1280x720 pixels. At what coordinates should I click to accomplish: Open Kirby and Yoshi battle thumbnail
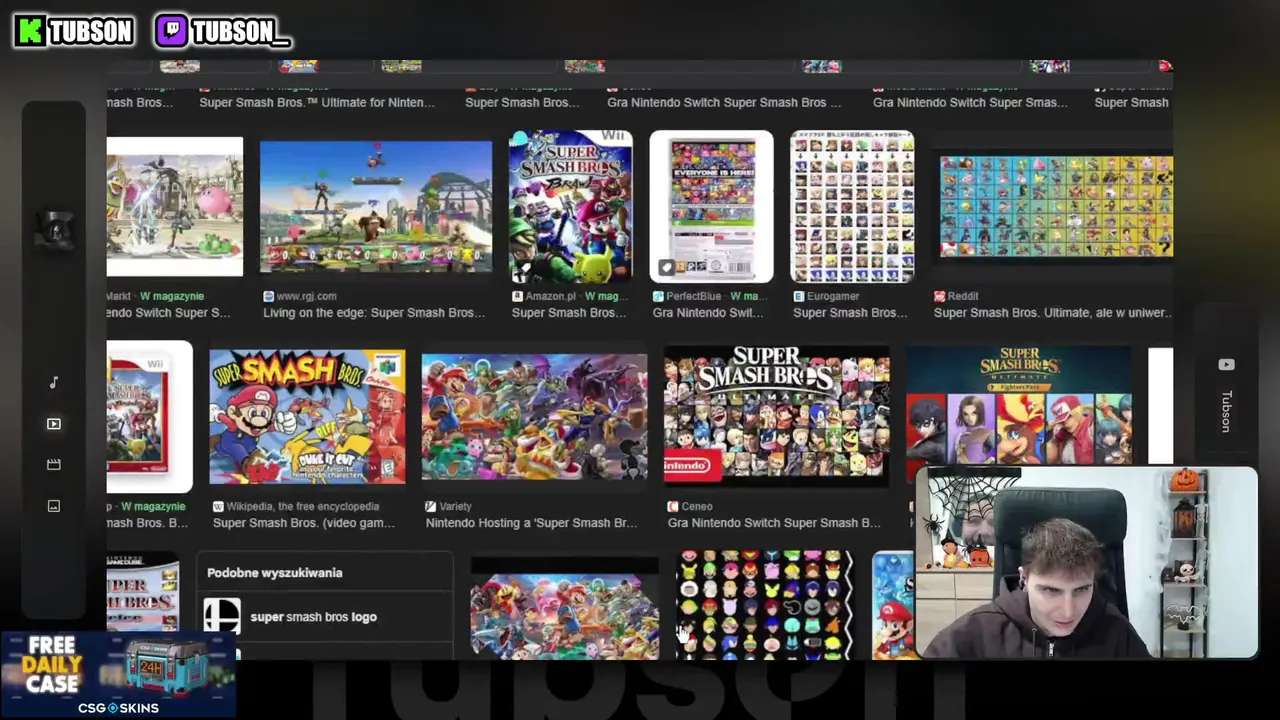click(175, 207)
